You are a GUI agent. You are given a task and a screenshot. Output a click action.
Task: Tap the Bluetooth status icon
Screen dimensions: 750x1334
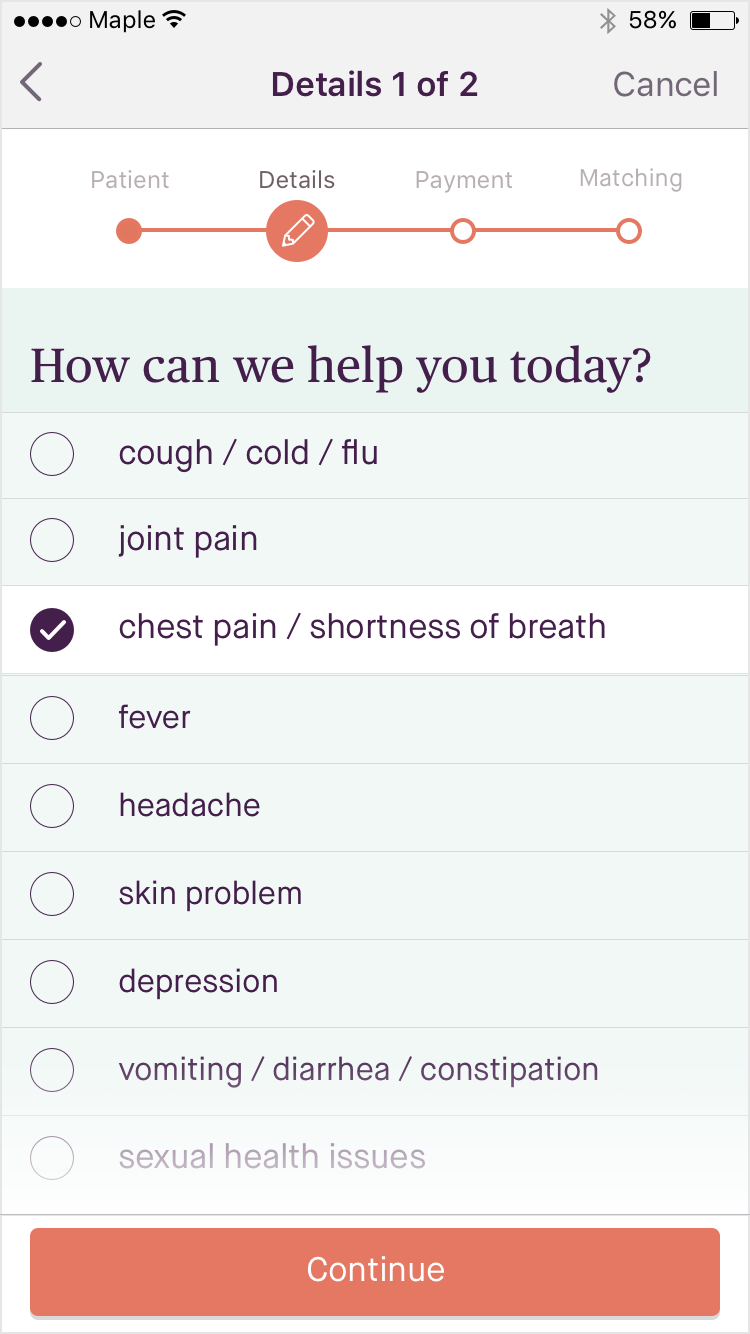(x=606, y=20)
